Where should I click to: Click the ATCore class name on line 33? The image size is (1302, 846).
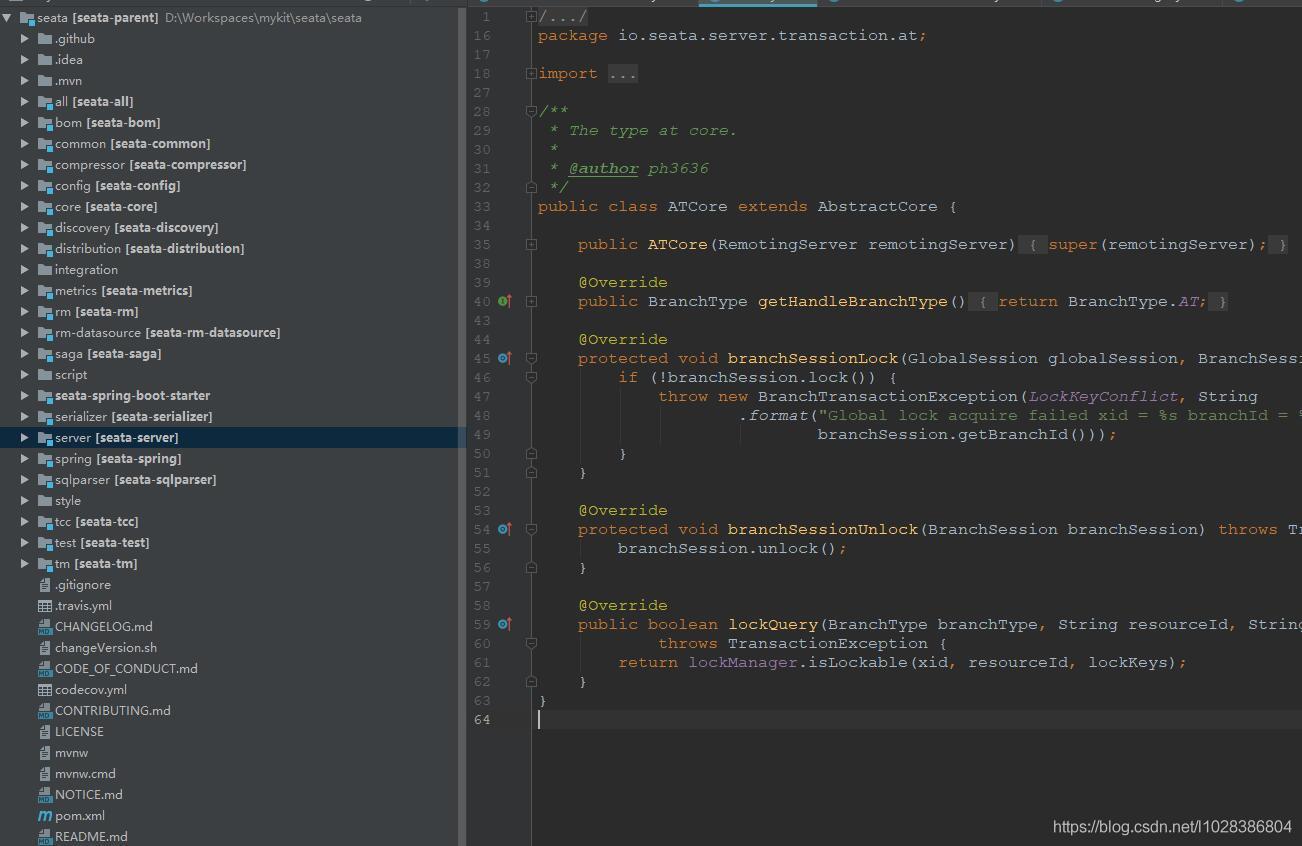[697, 206]
